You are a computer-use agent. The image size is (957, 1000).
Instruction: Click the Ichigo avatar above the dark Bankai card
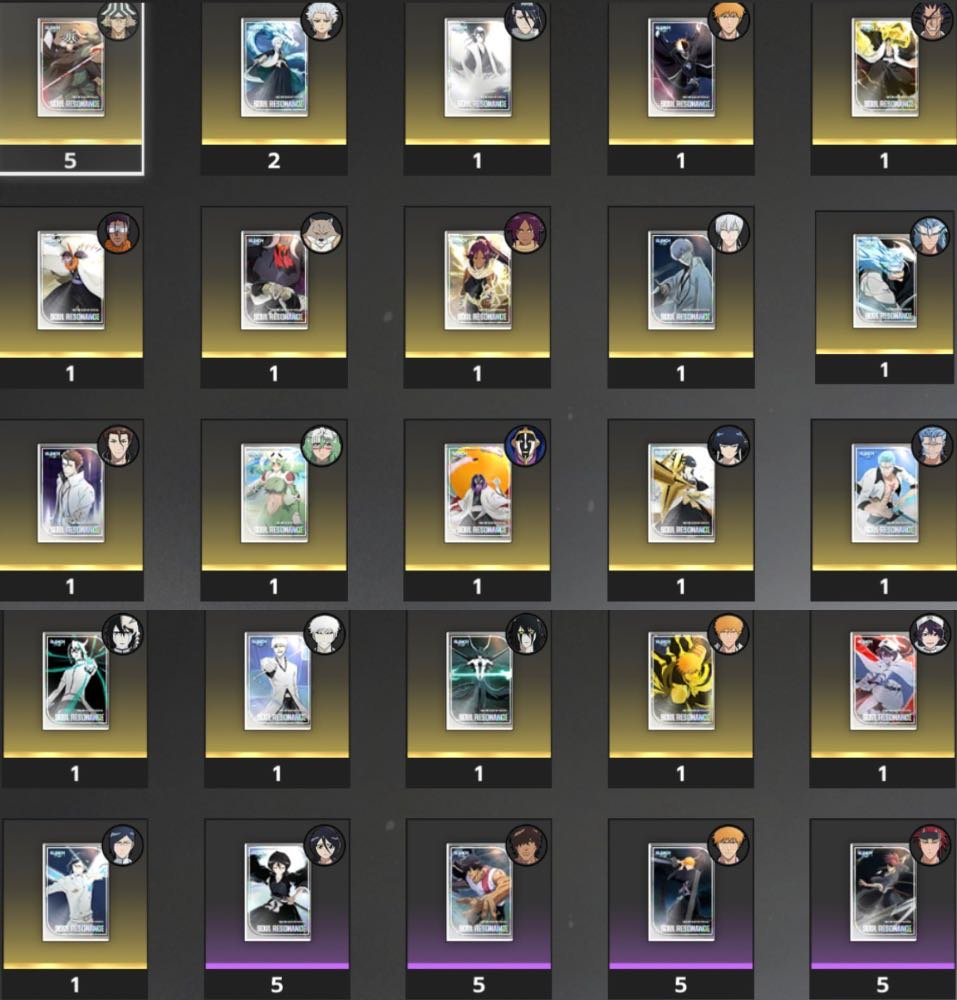728,20
